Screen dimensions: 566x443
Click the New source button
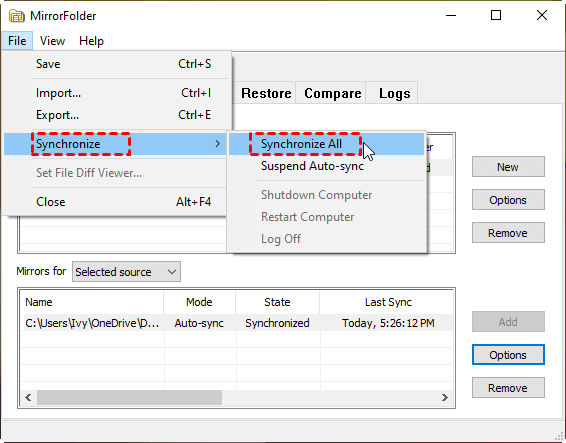(508, 167)
